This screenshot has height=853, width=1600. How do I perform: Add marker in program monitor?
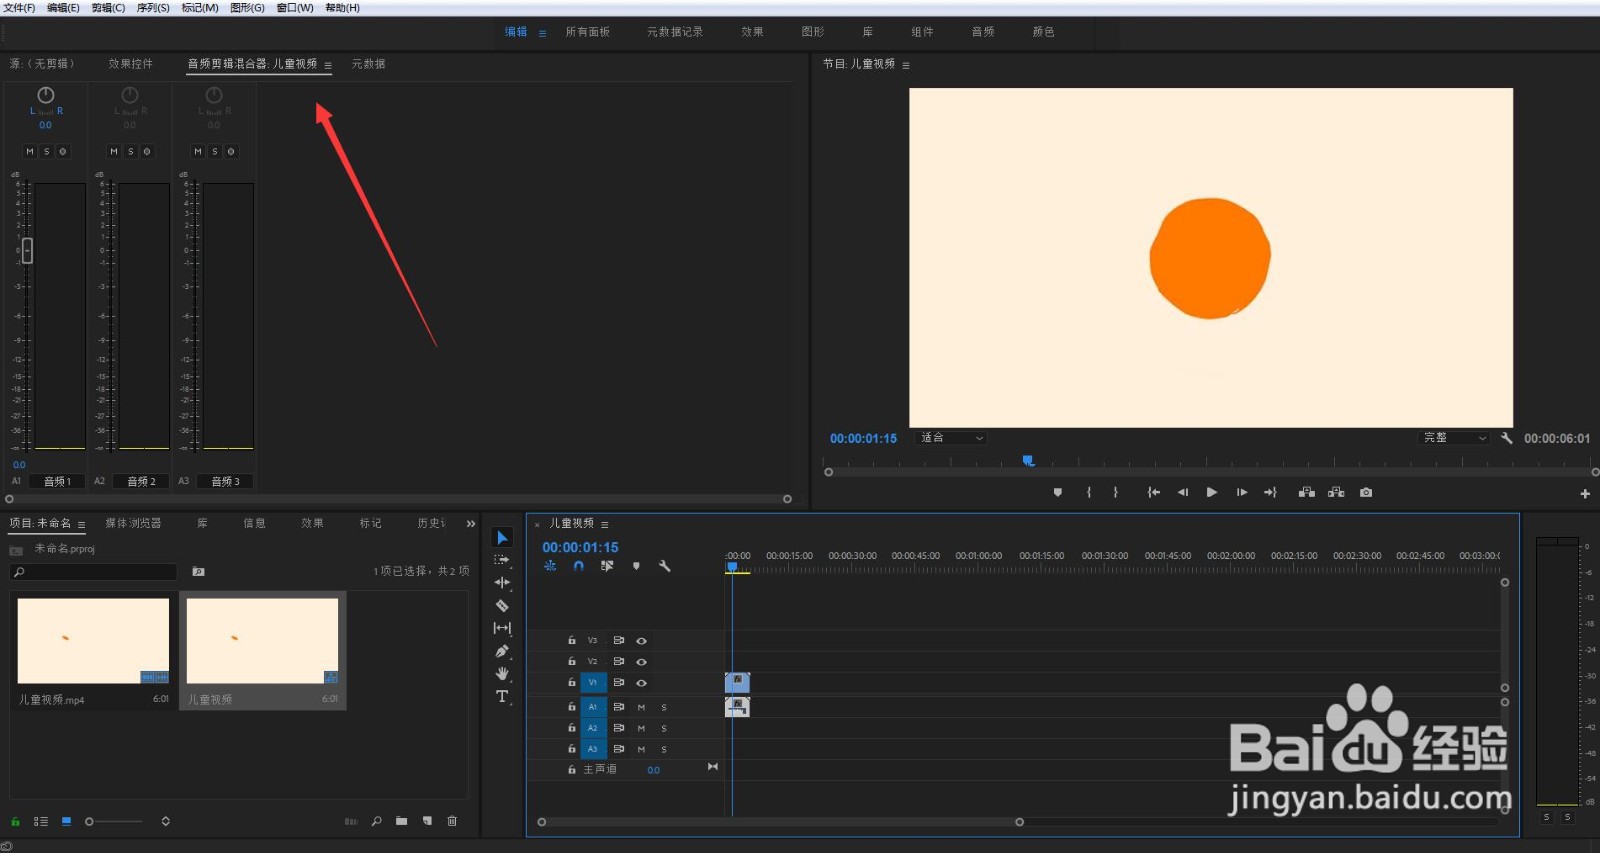point(1058,492)
